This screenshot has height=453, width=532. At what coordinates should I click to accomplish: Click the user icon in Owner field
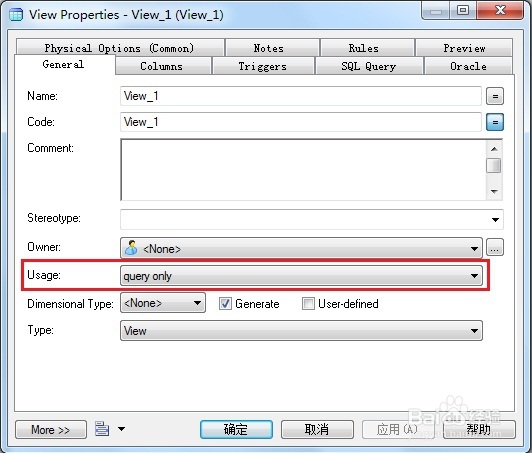point(131,247)
